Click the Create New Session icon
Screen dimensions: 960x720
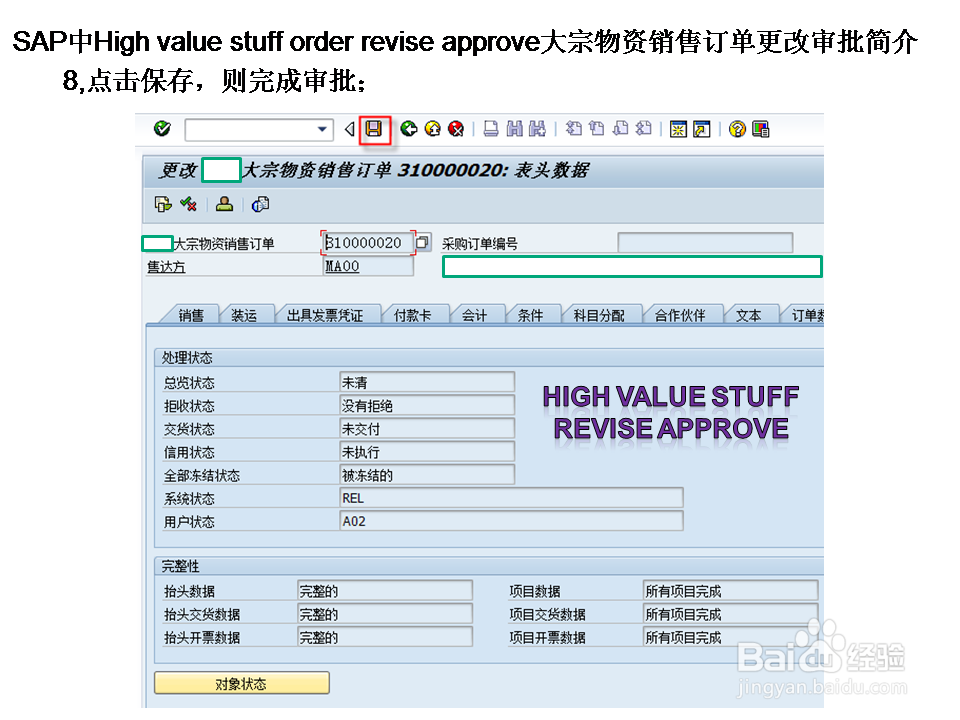(678, 129)
